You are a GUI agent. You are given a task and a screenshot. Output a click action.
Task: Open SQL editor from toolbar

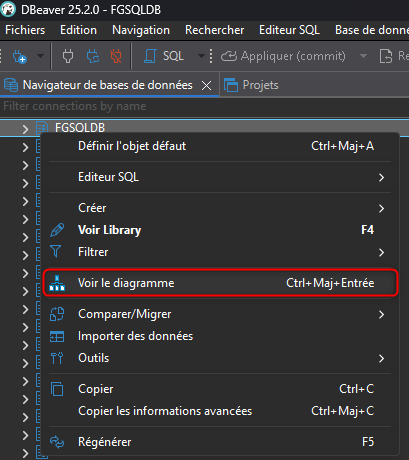(x=164, y=56)
